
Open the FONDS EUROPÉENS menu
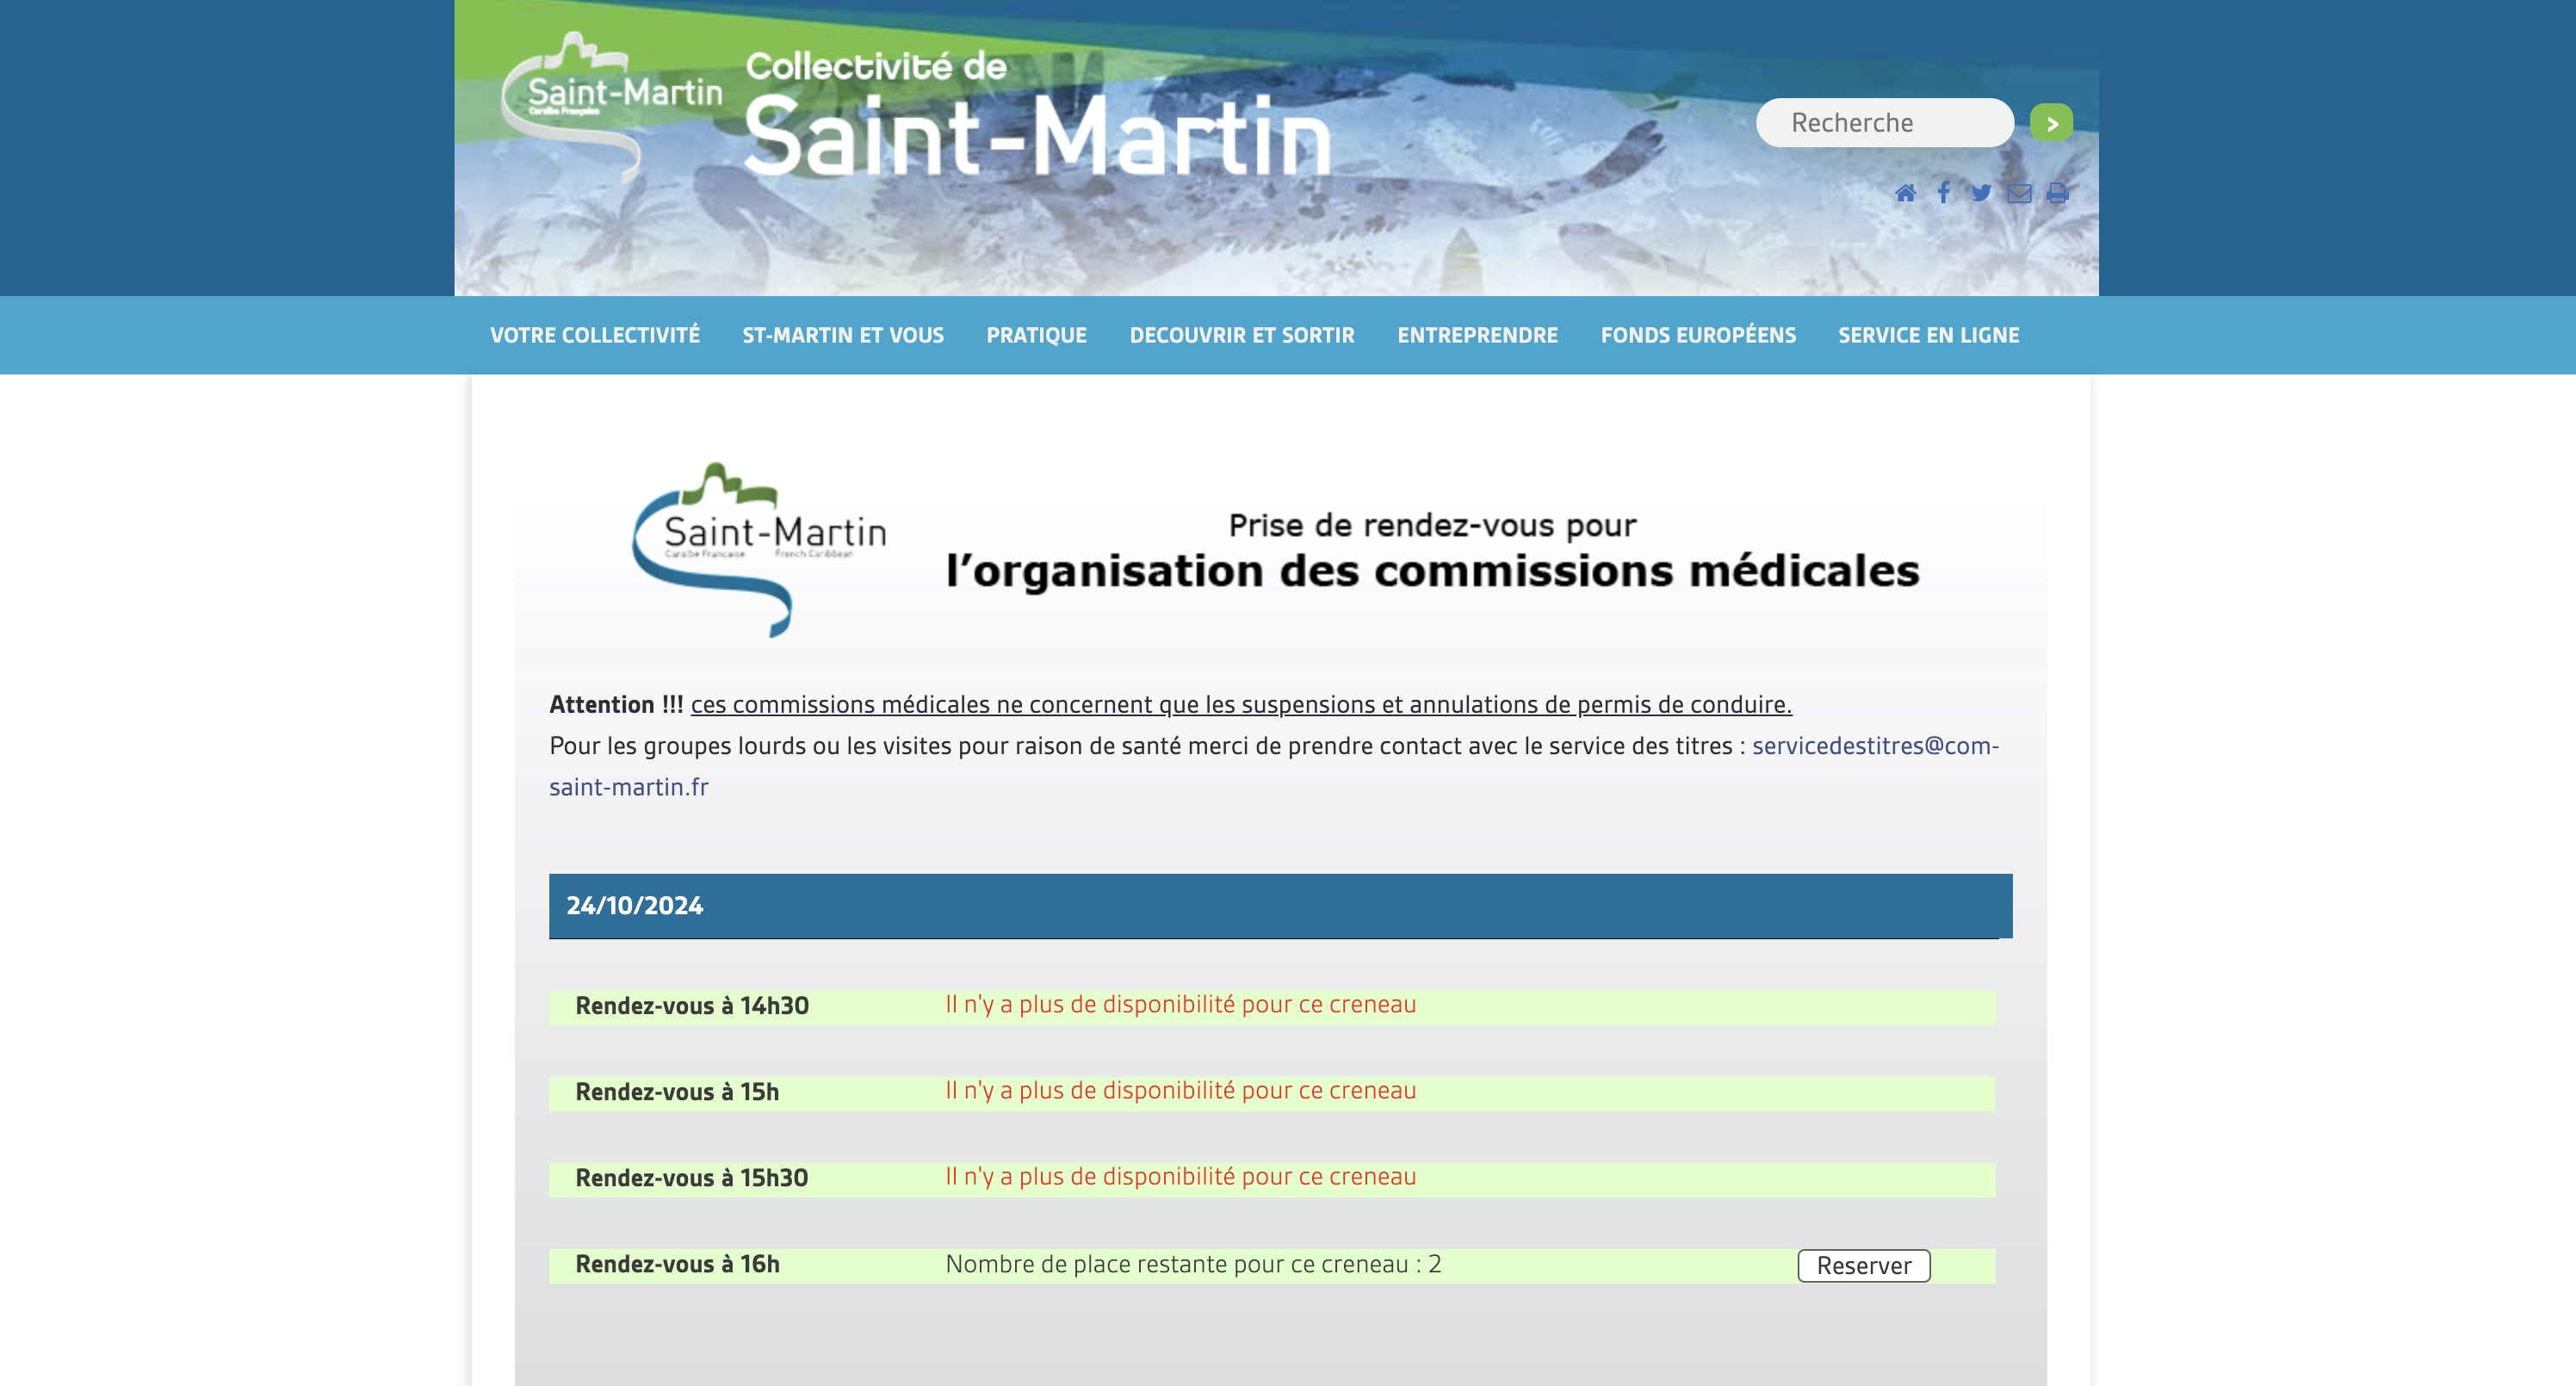[1699, 336]
